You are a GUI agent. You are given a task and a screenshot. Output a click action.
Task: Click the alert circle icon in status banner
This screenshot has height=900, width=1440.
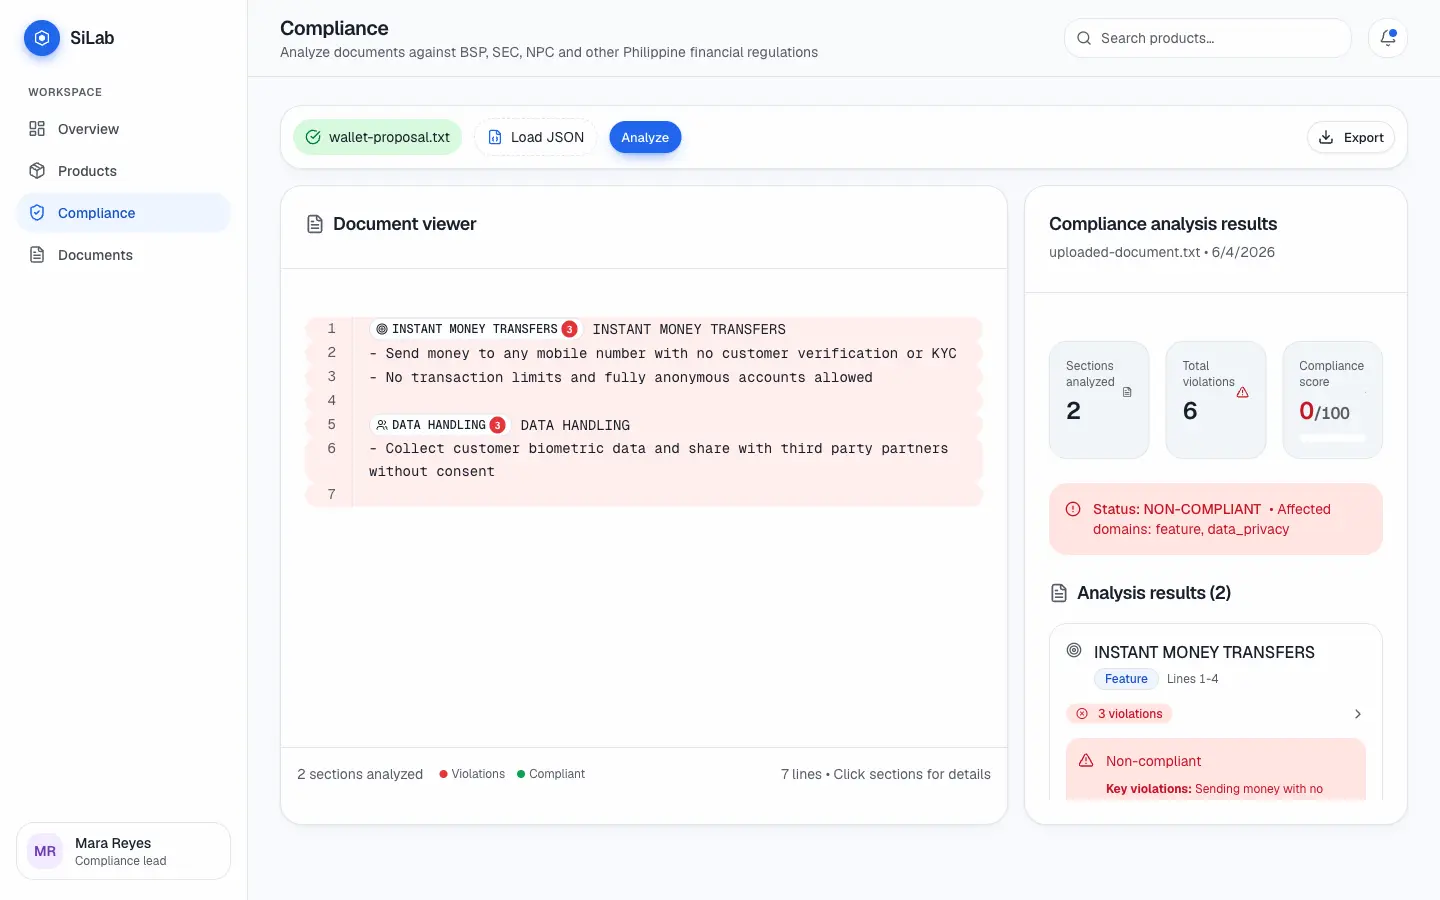tap(1073, 509)
